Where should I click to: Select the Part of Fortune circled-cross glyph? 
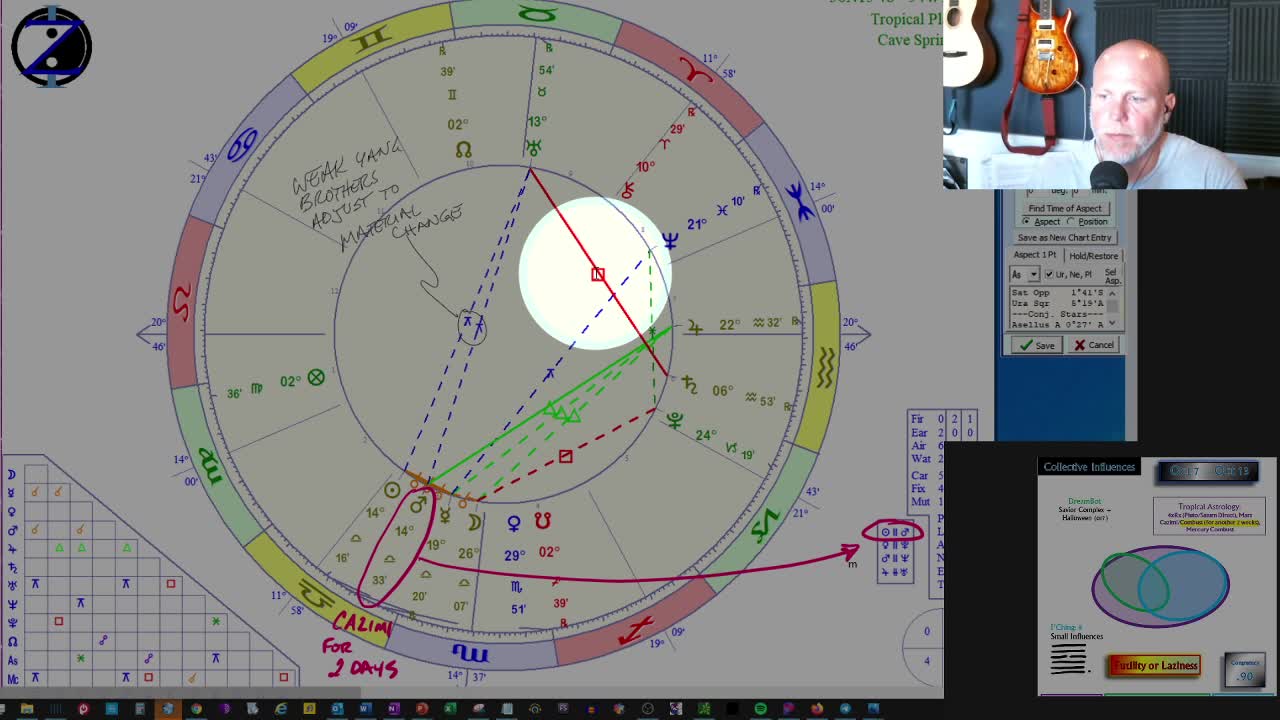[316, 377]
